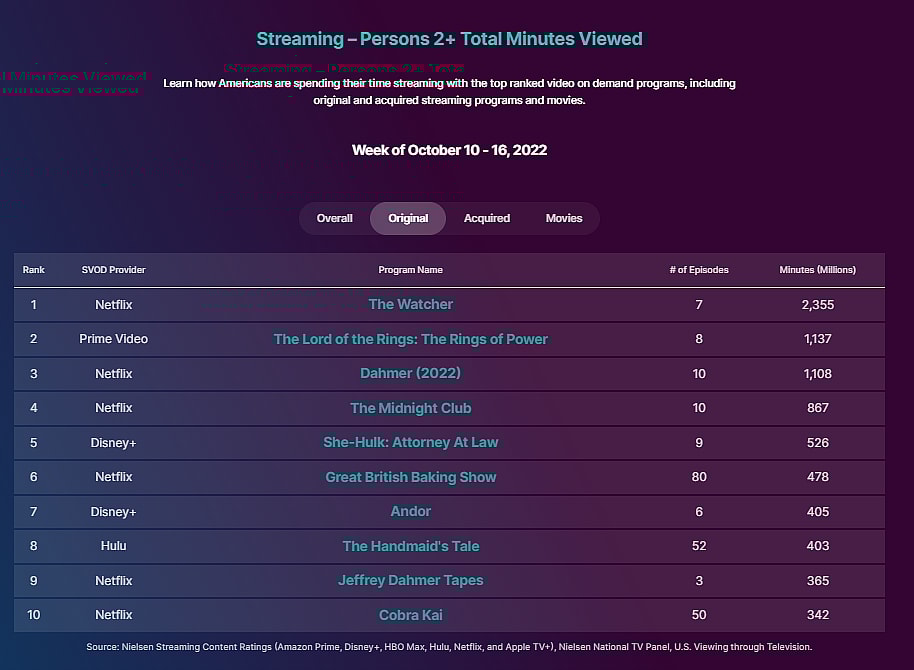
Task: Open Jeffrey Dahmer Tapes link
Action: [410, 580]
